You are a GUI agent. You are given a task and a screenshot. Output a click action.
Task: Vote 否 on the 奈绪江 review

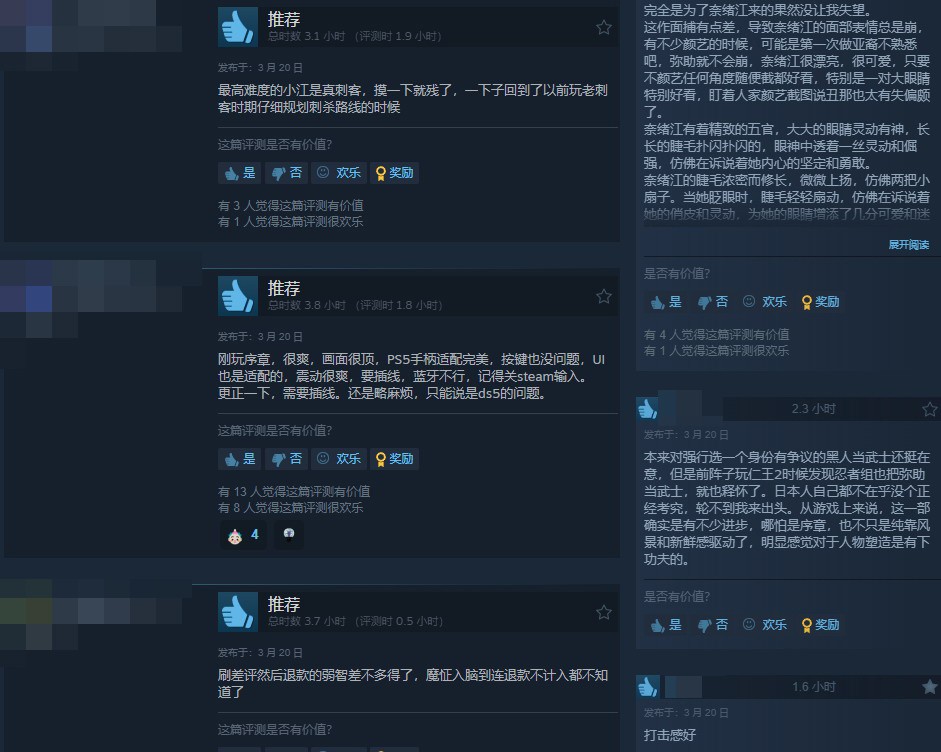(712, 302)
